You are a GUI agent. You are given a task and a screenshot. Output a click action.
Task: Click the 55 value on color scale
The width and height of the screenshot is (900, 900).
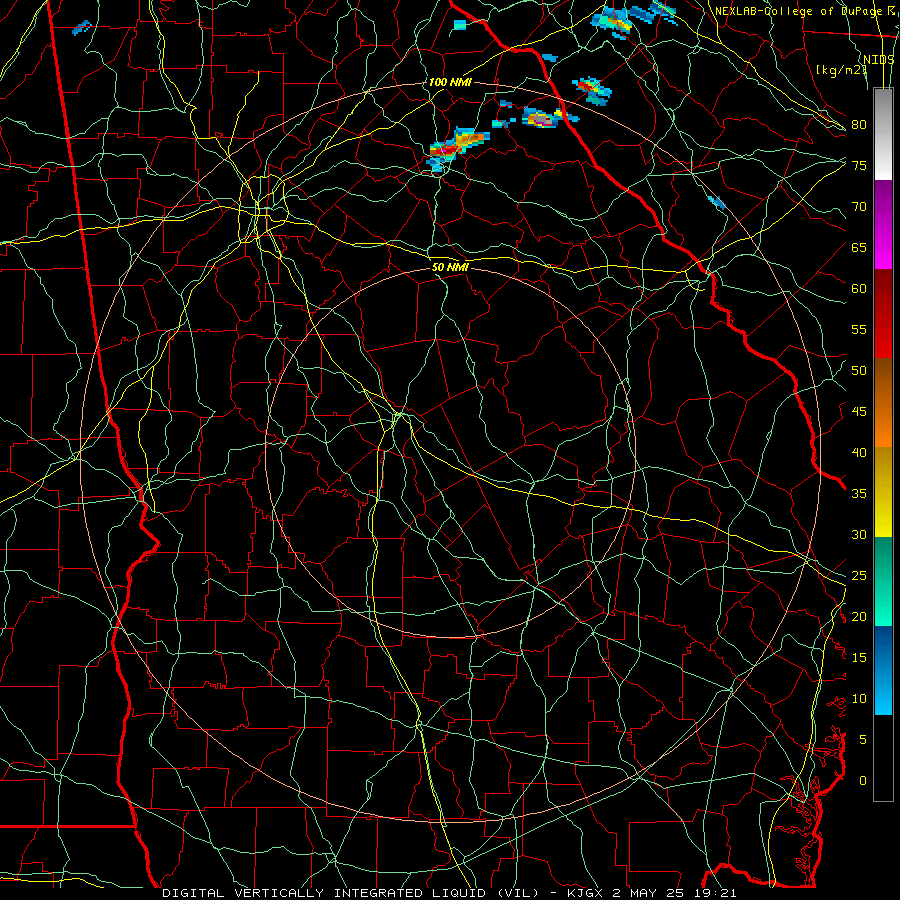click(859, 329)
